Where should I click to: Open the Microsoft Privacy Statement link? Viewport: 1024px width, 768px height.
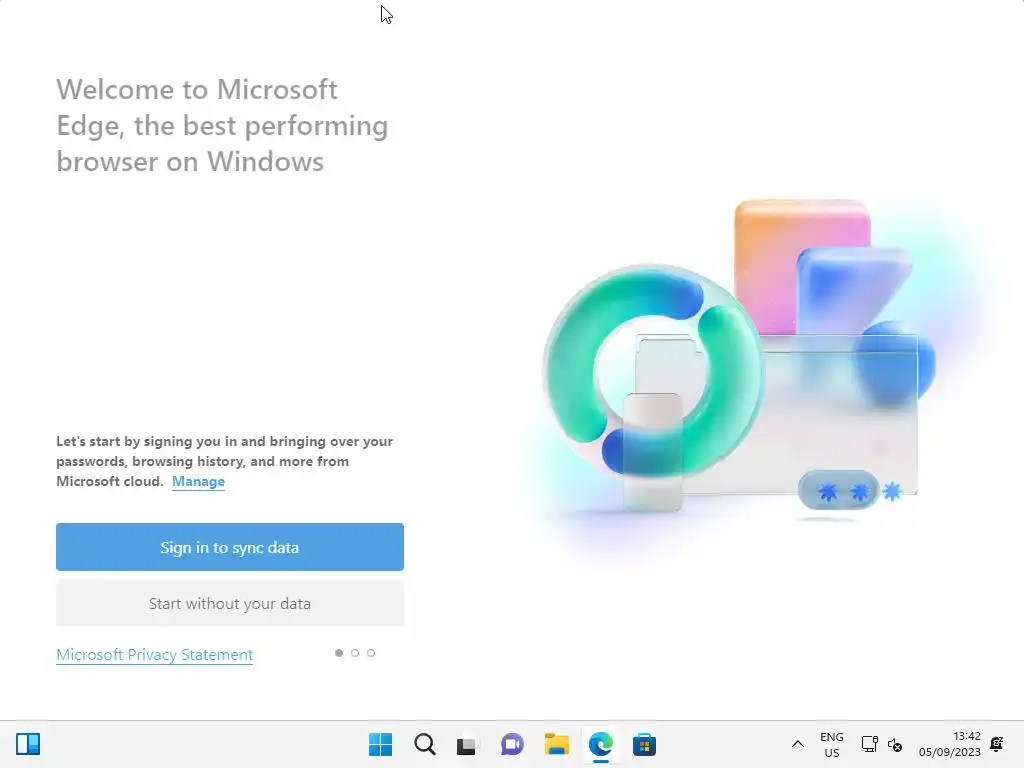(x=155, y=654)
